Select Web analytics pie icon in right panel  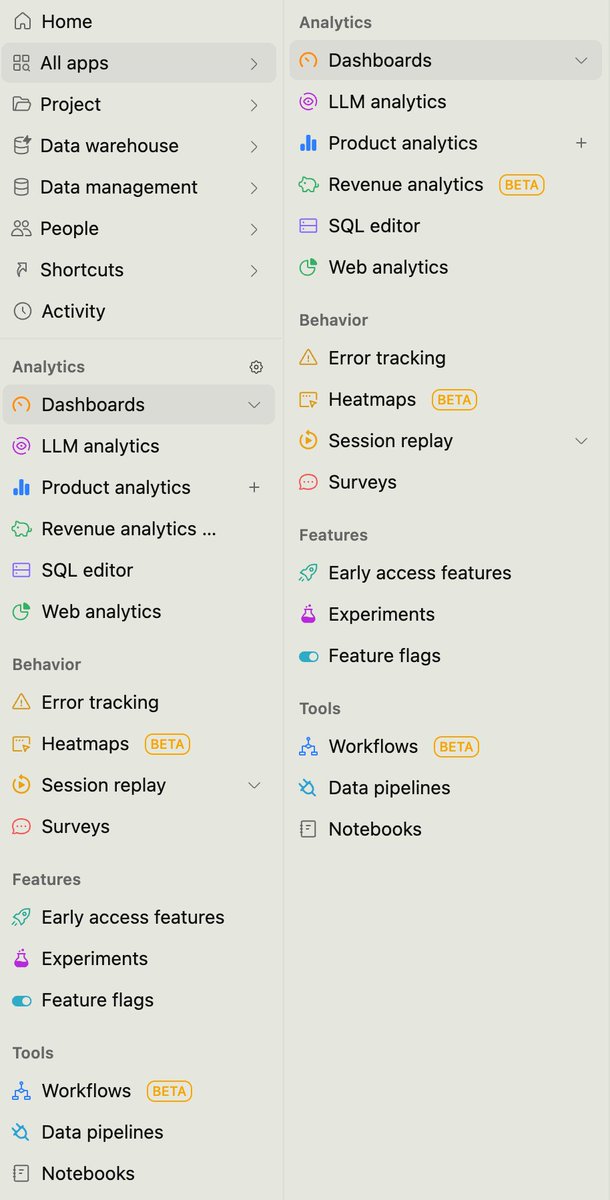point(309,268)
